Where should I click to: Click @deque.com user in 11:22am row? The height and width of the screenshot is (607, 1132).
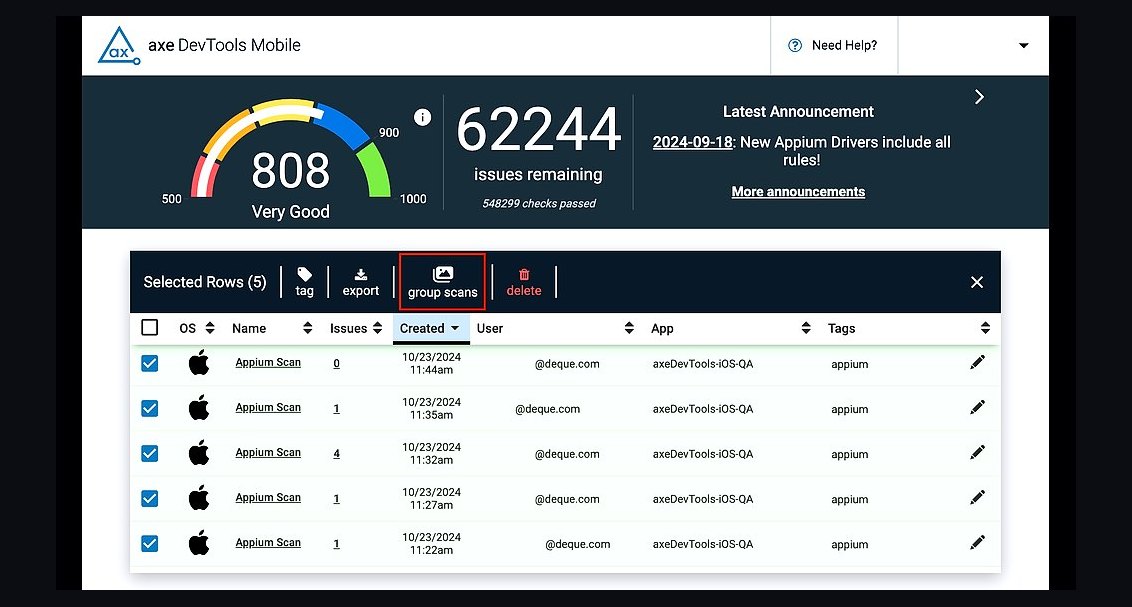coord(578,544)
